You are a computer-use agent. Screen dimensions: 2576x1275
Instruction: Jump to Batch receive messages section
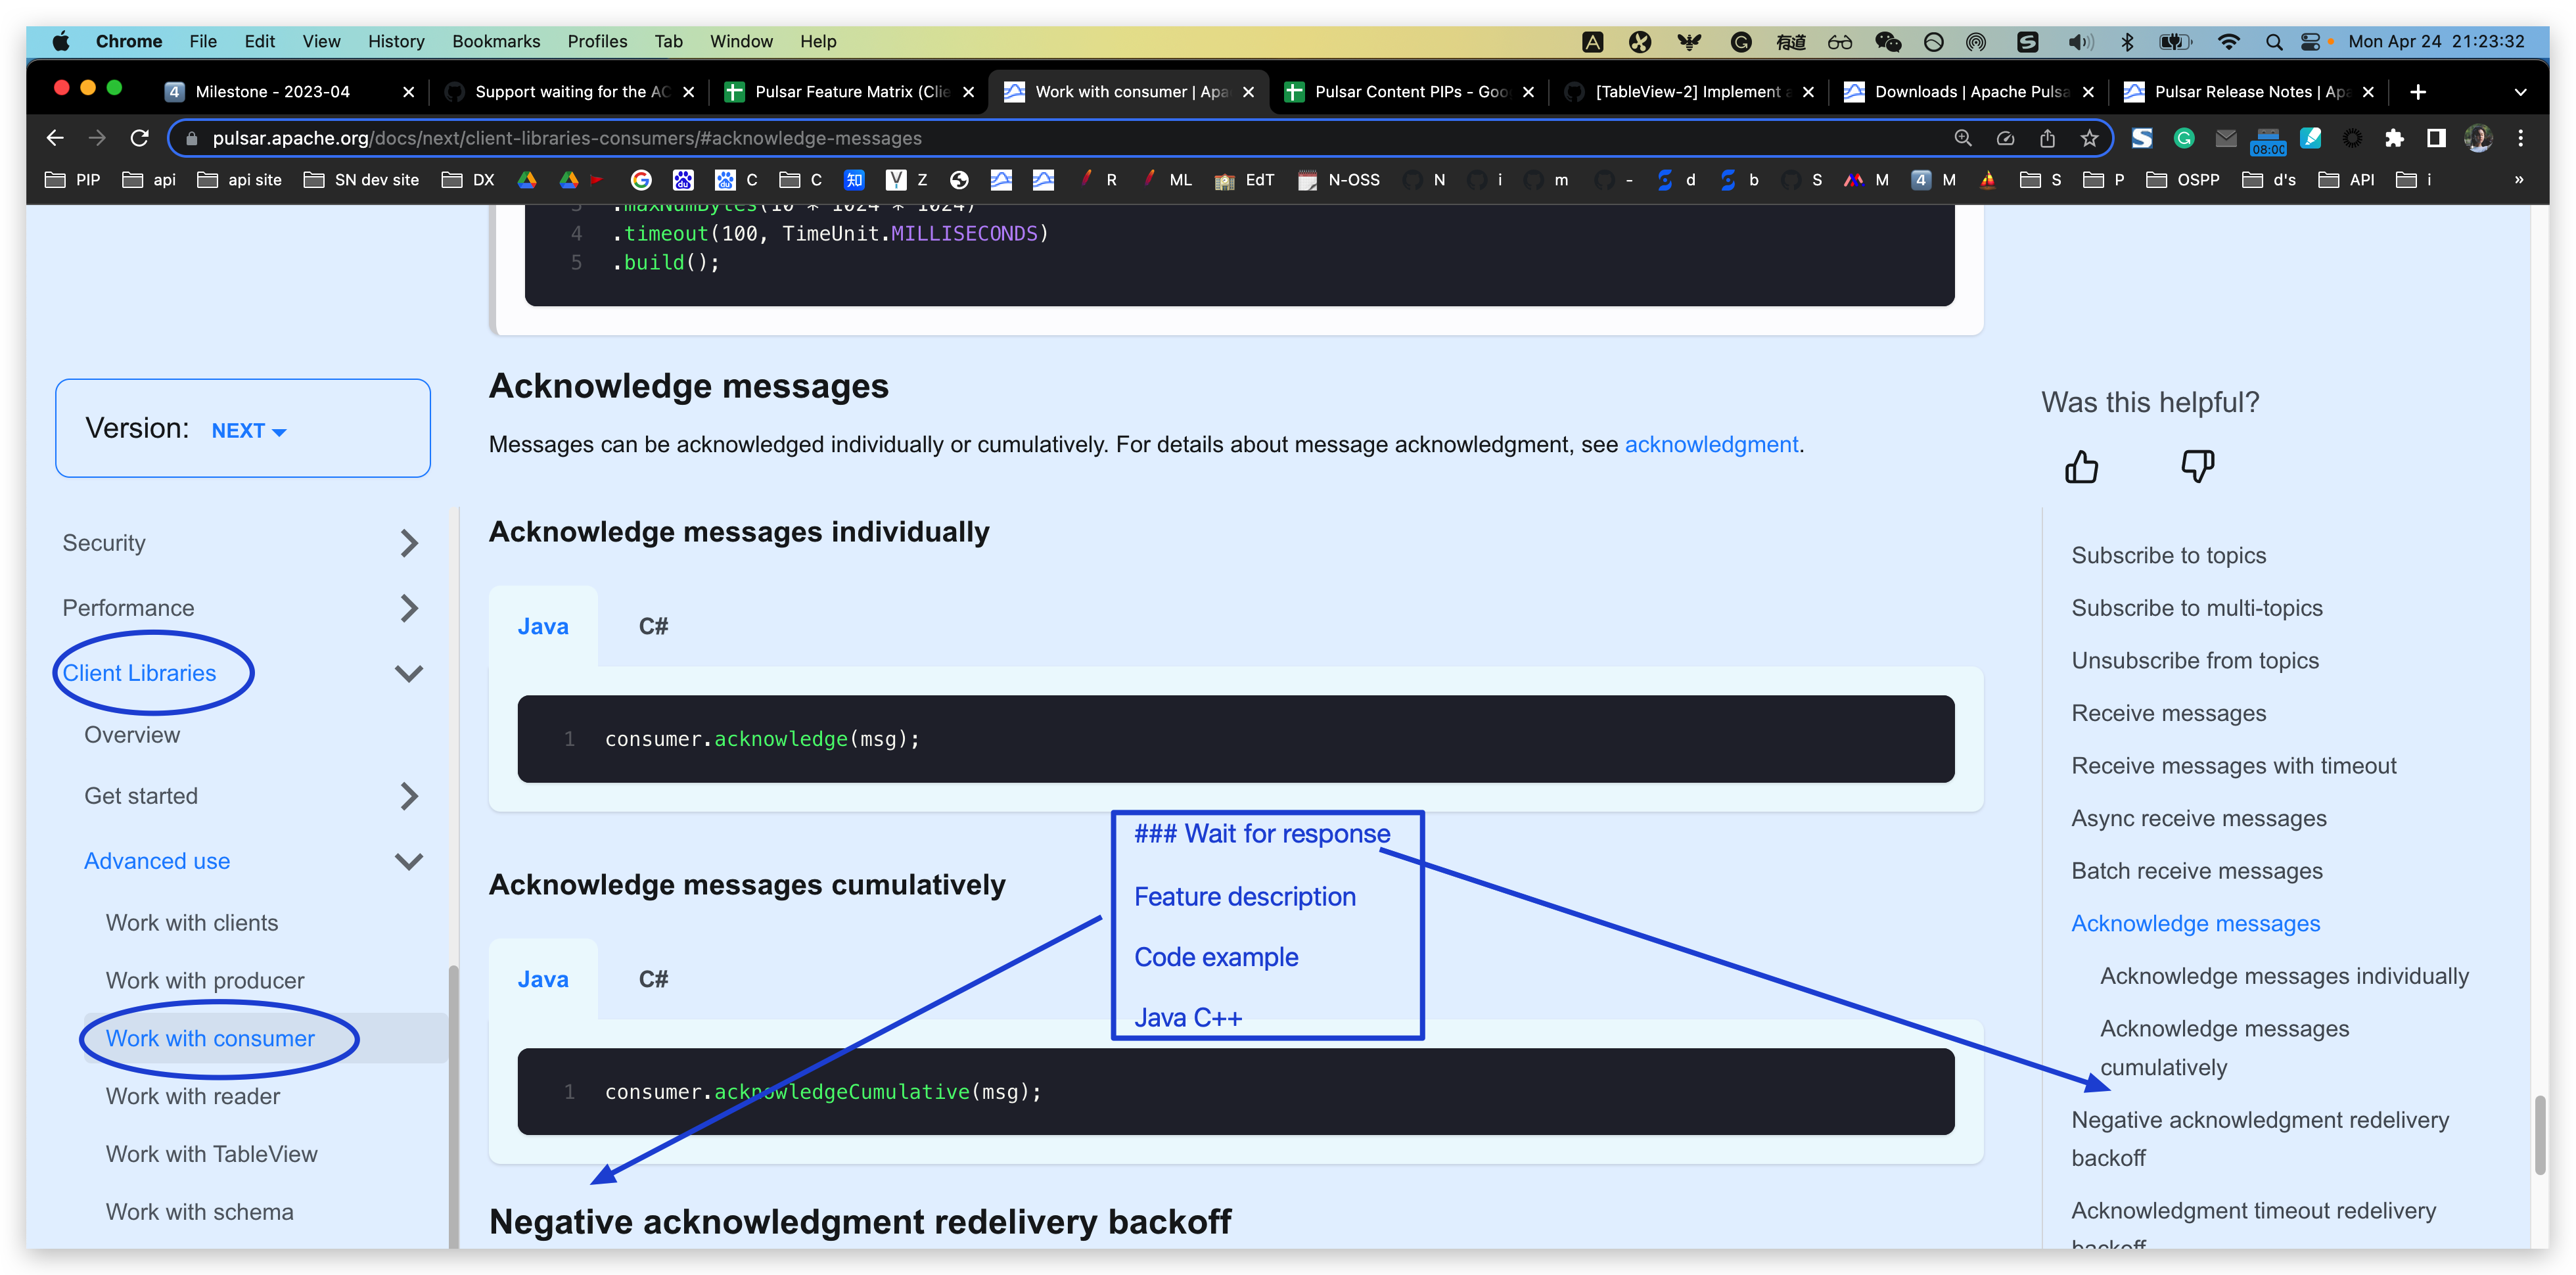point(2196,870)
